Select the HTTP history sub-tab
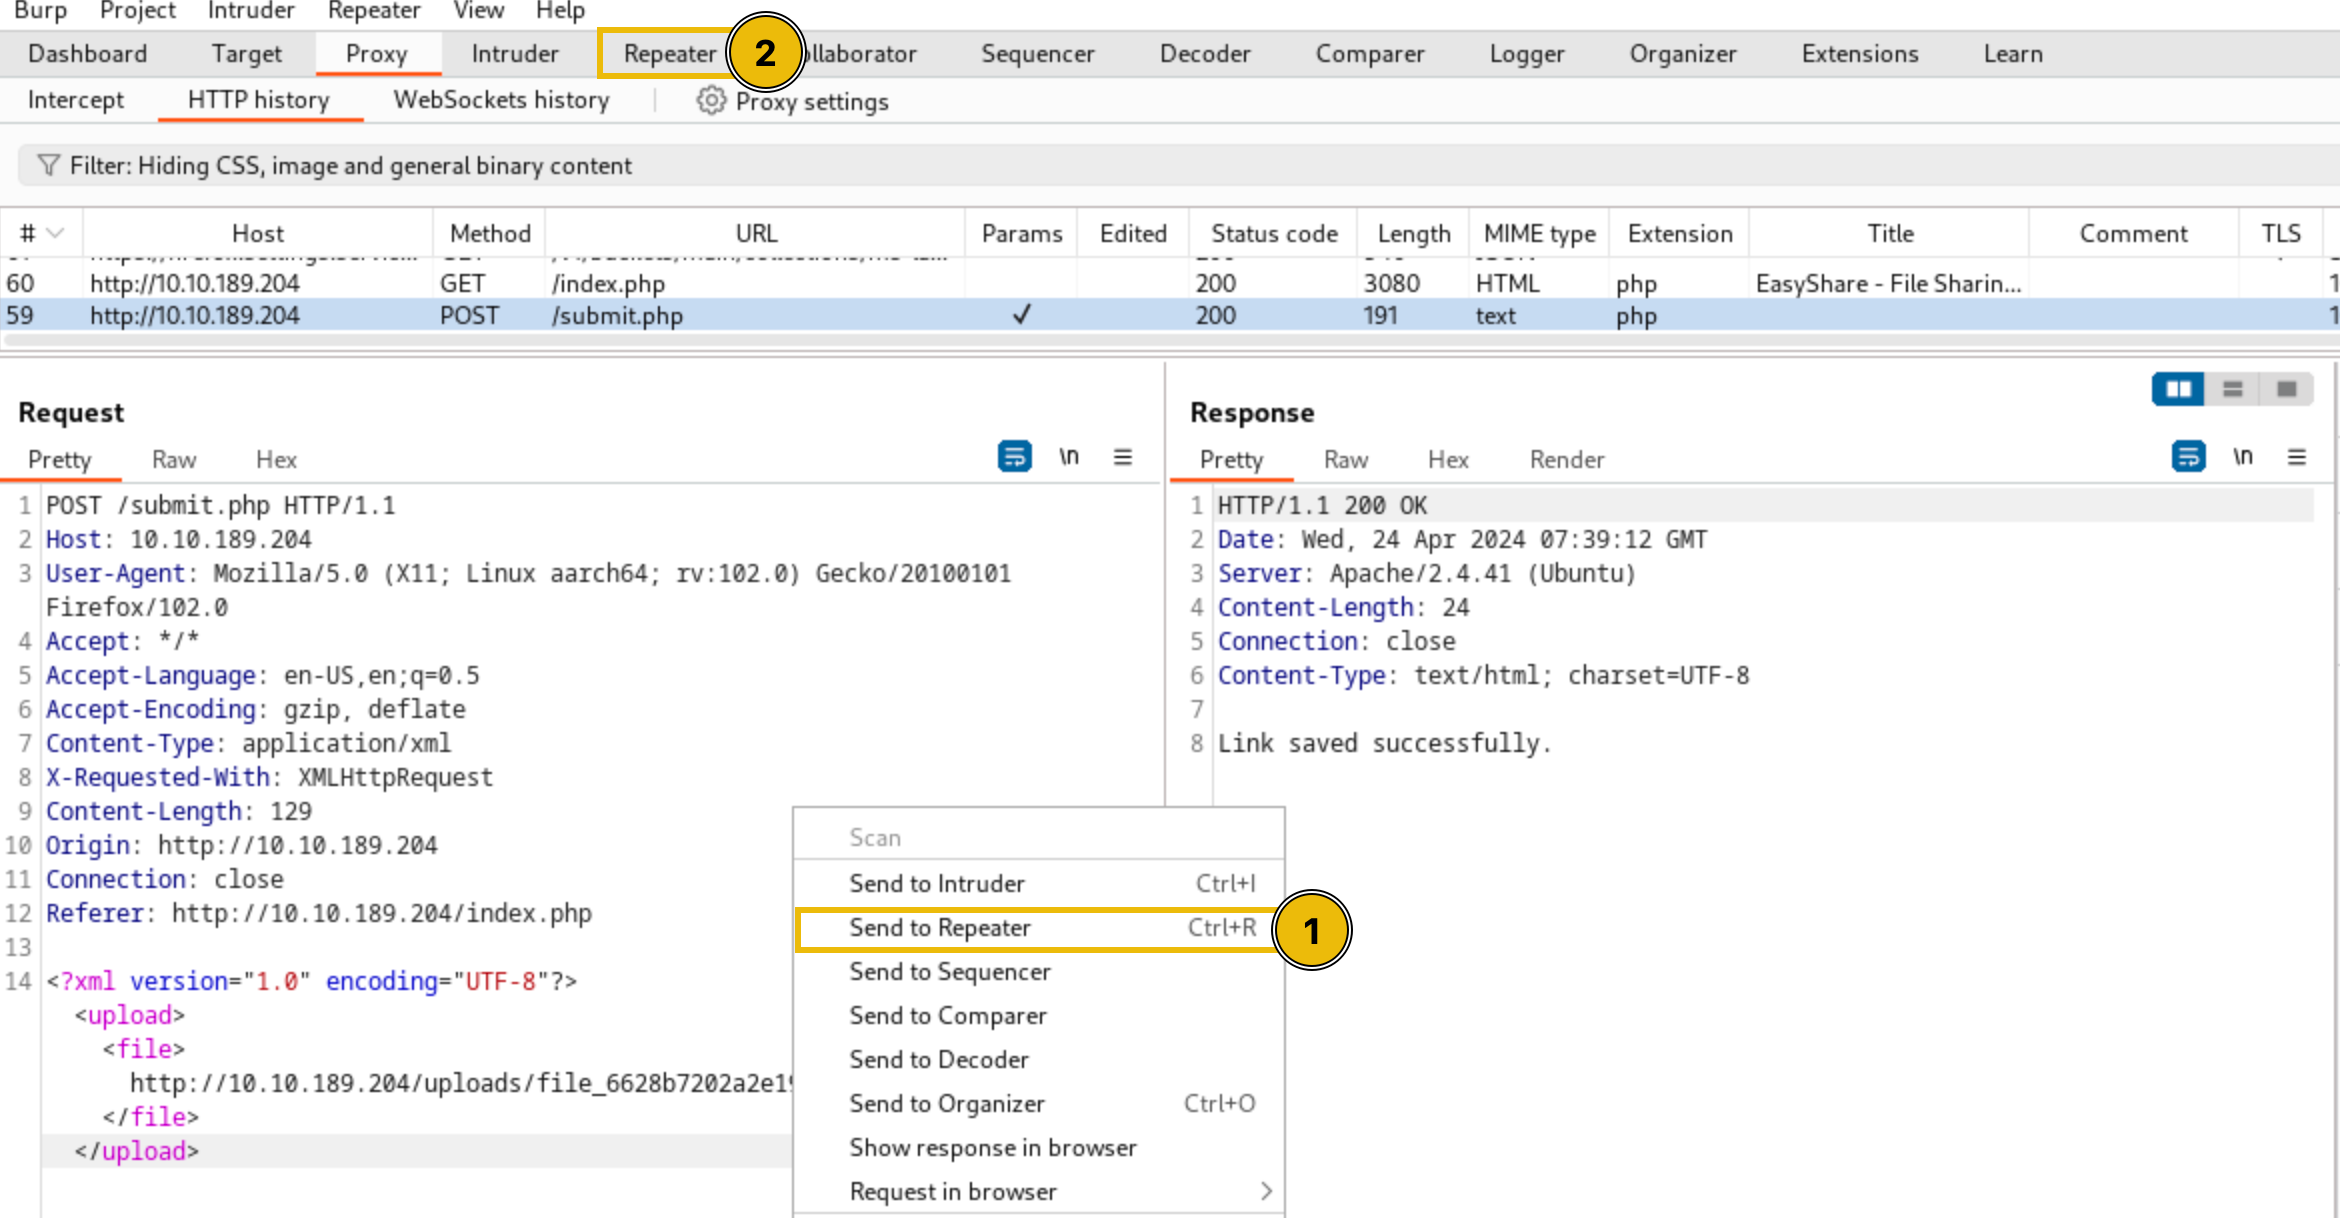Viewport: 2340px width, 1218px height. tap(259, 100)
